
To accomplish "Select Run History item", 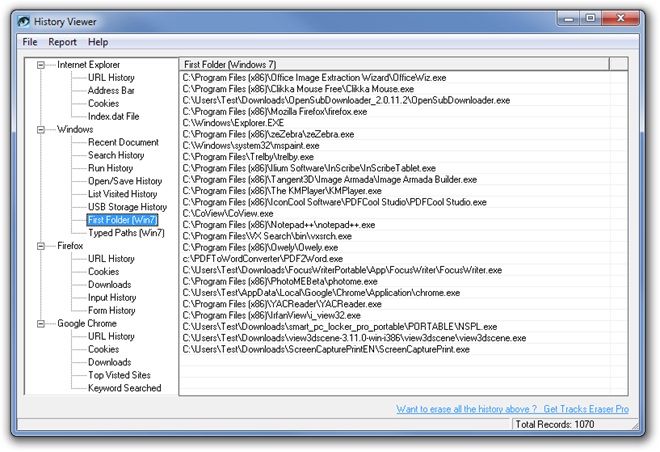I will (111, 168).
